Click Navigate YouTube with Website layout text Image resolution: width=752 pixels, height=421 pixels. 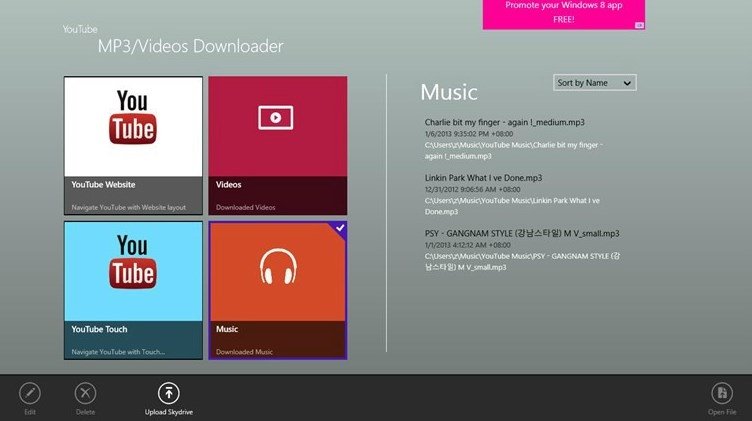[129, 208]
